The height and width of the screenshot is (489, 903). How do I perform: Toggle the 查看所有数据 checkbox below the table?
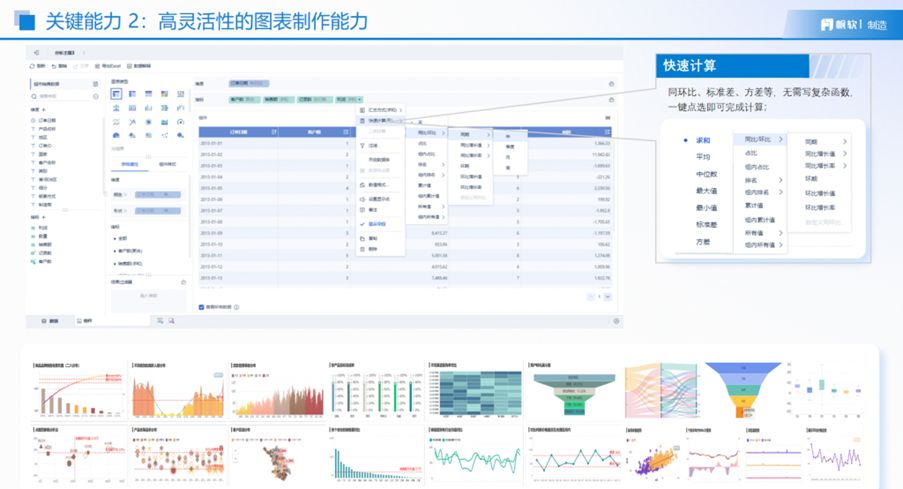pos(201,307)
